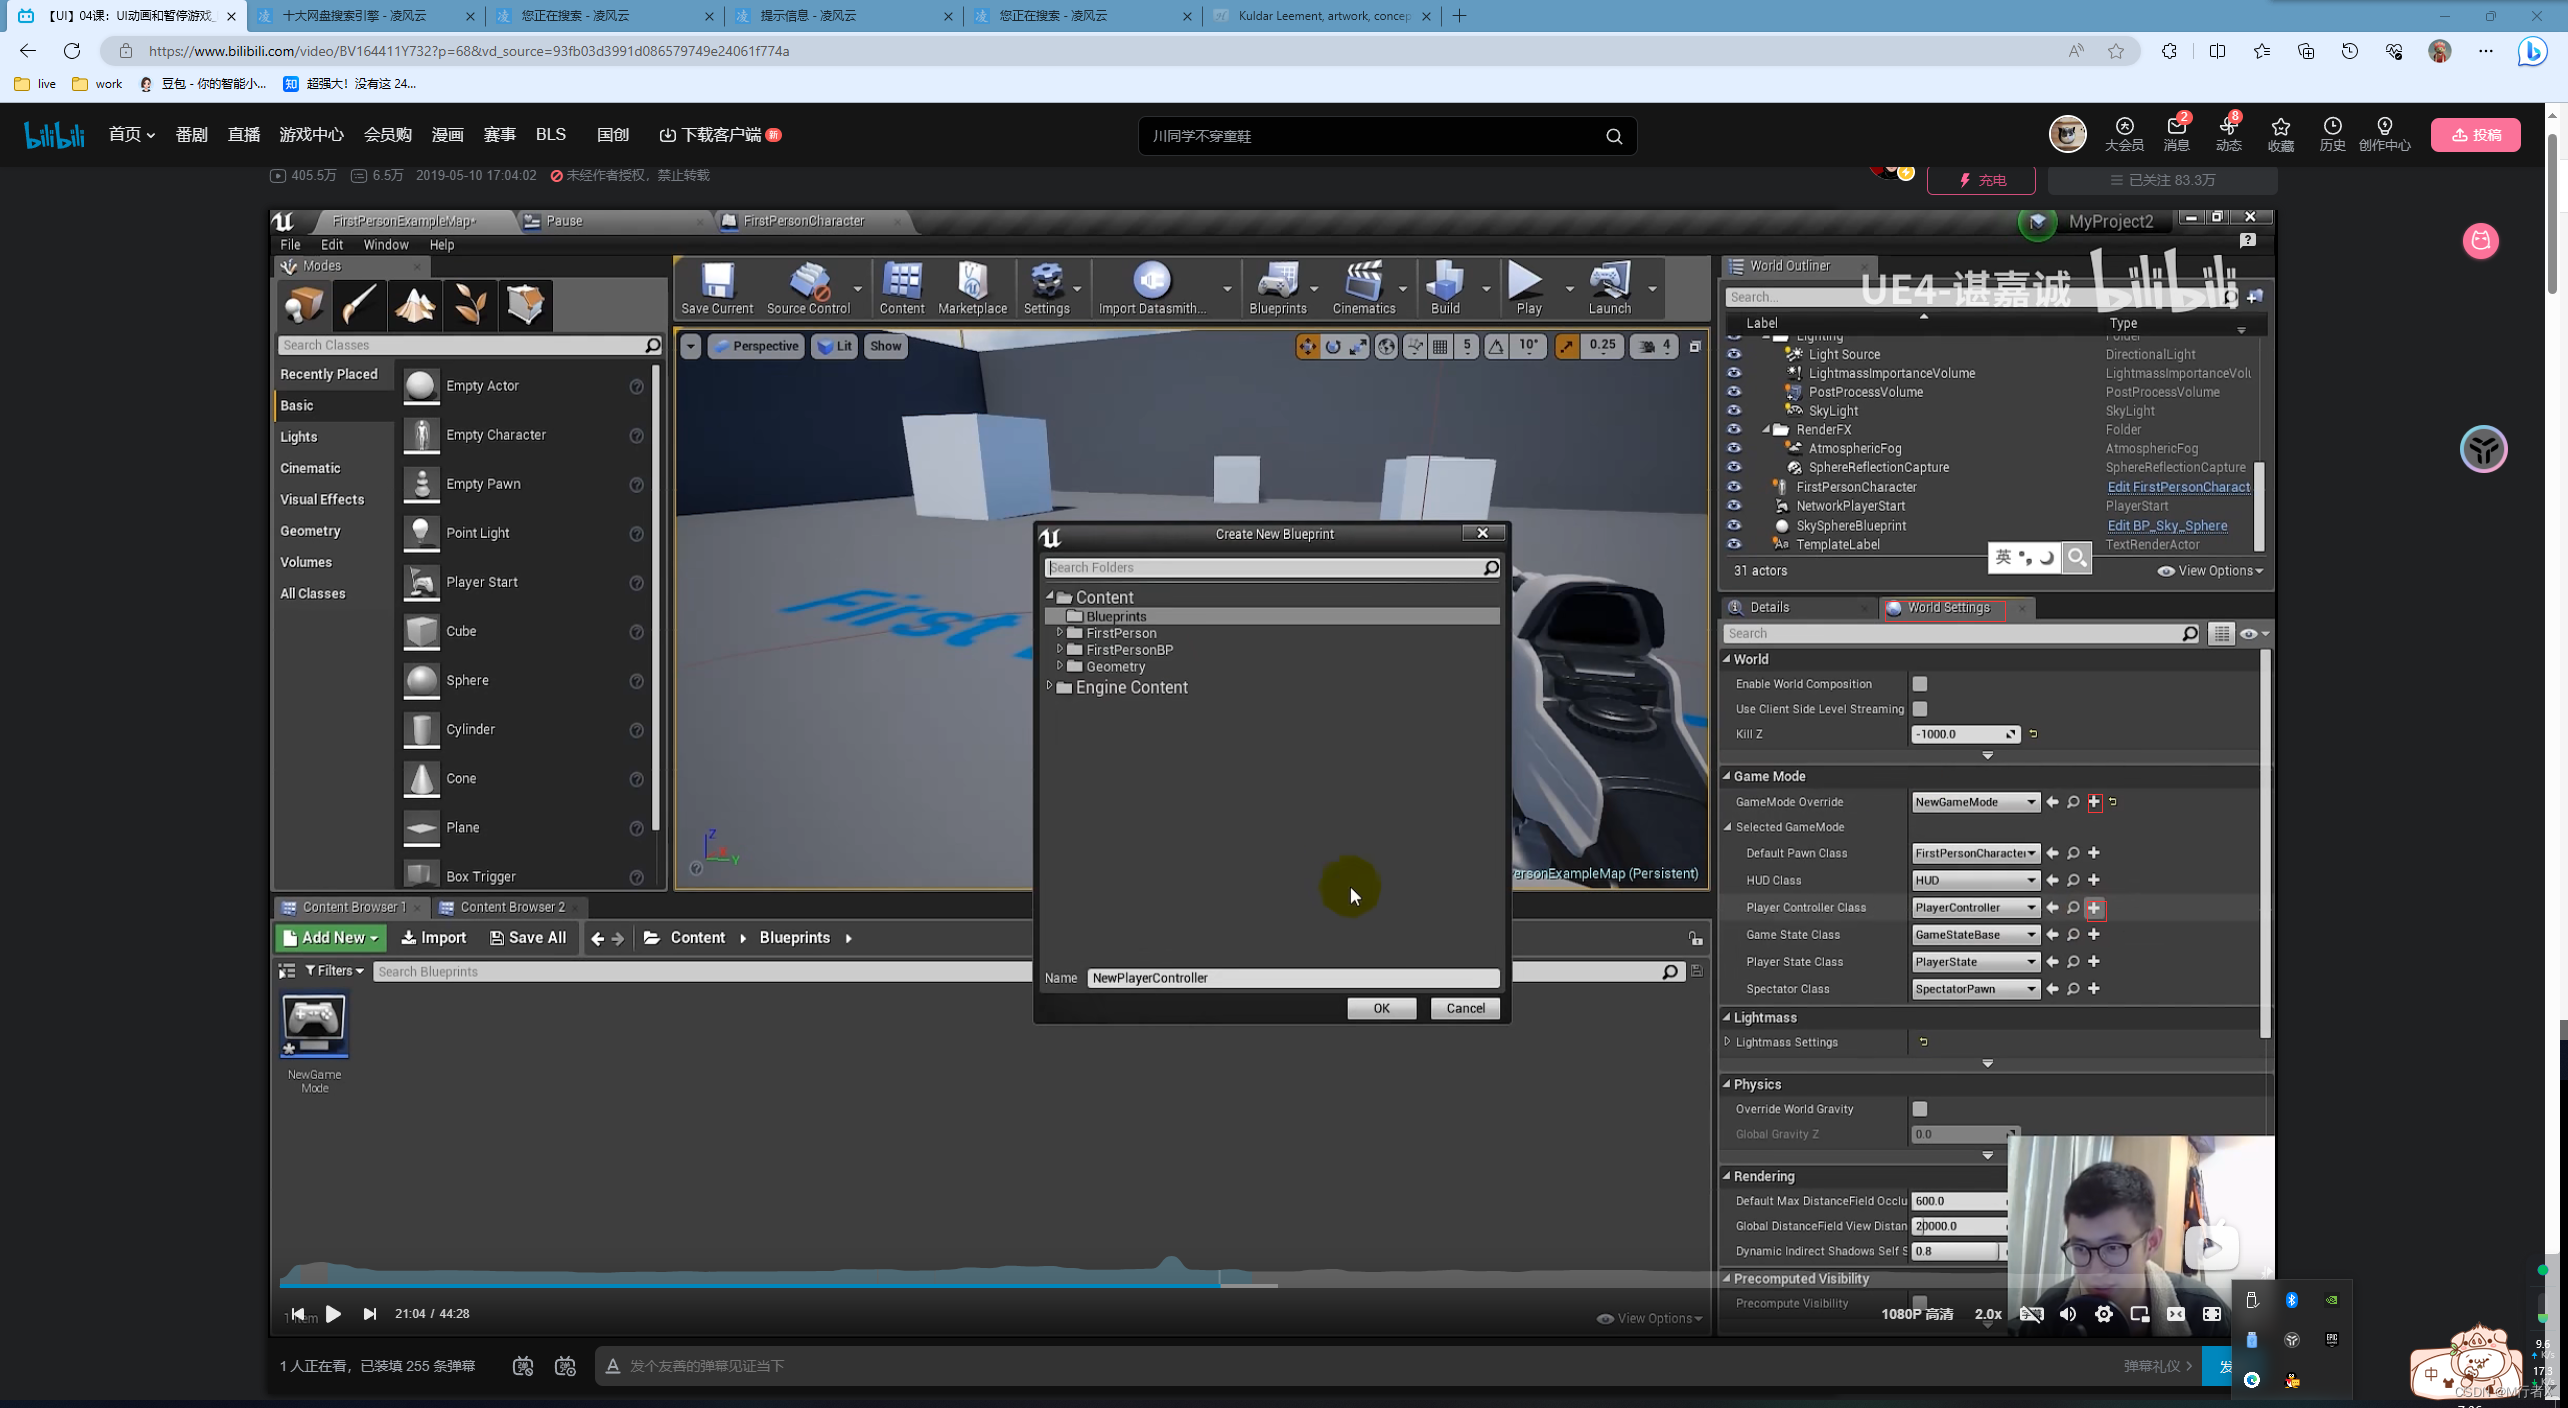The width and height of the screenshot is (2568, 1408).
Task: Open Source Control from the toolbar
Action: [808, 288]
